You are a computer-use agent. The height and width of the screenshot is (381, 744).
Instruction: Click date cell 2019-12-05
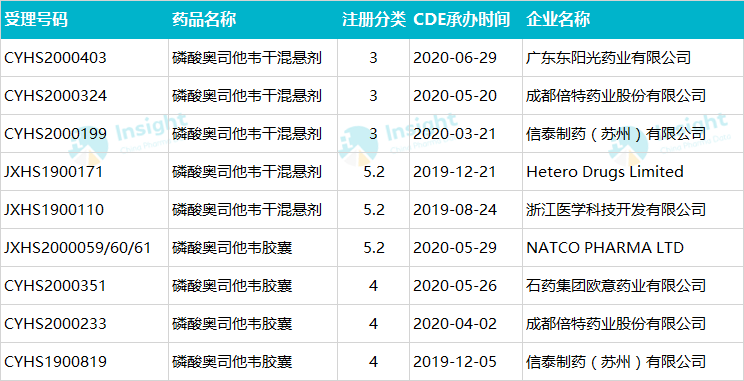click(x=455, y=362)
